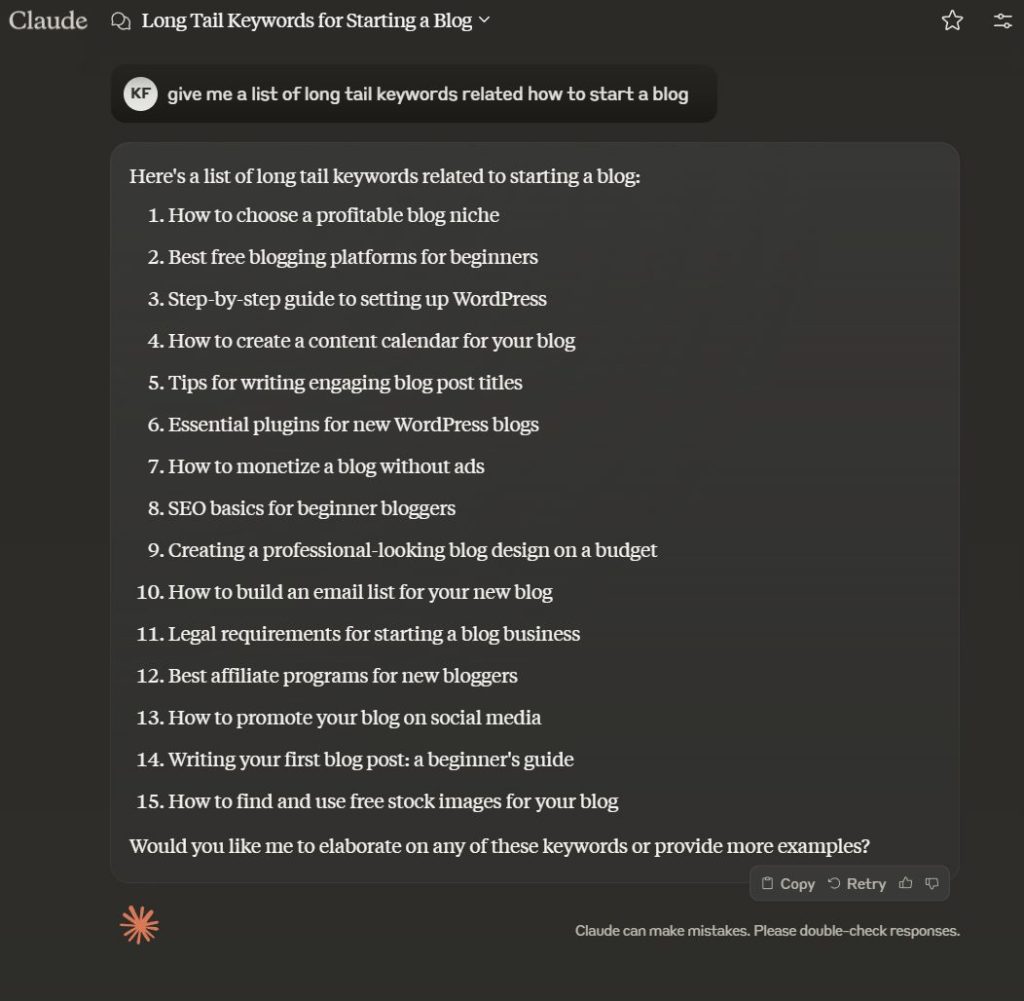This screenshot has width=1024, height=1001.
Task: Copy Claude's keyword list response
Action: coord(786,883)
